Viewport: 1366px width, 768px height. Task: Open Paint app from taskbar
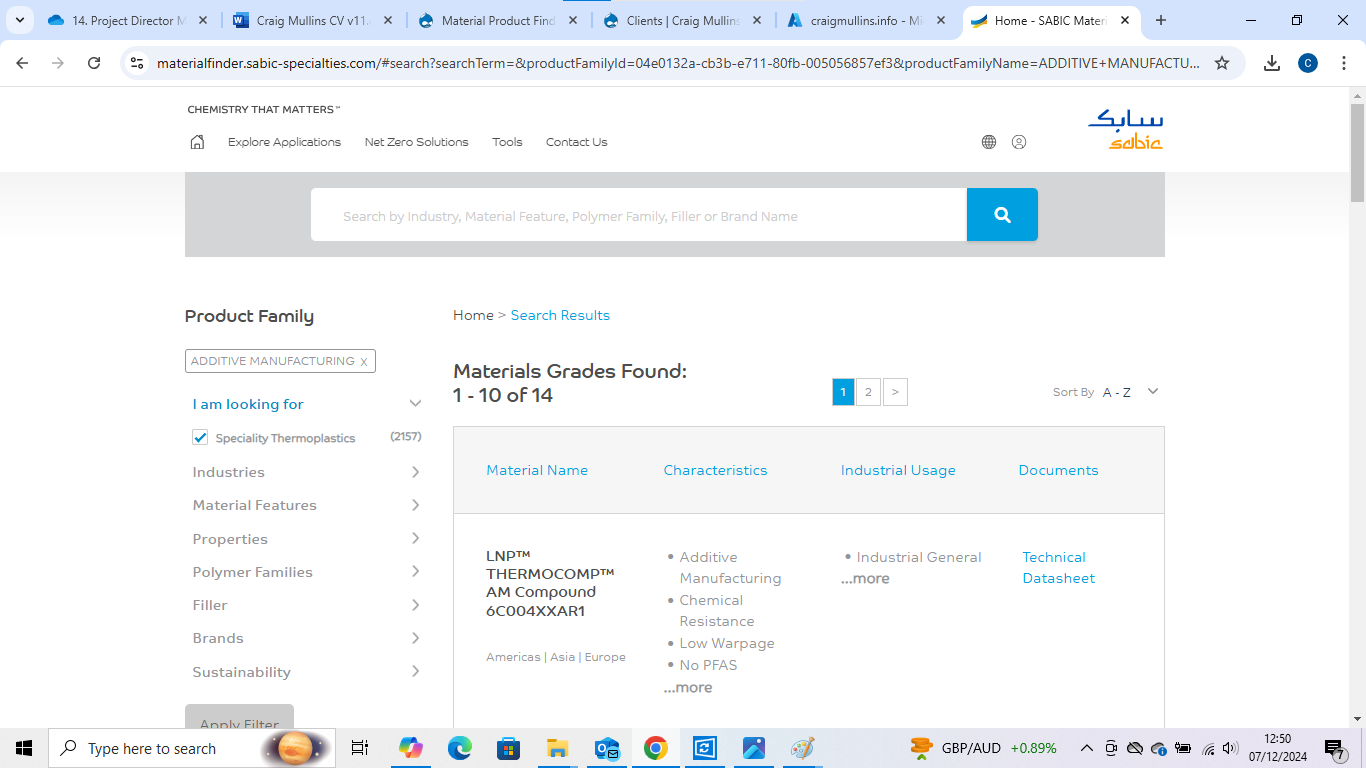pyautogui.click(x=802, y=748)
